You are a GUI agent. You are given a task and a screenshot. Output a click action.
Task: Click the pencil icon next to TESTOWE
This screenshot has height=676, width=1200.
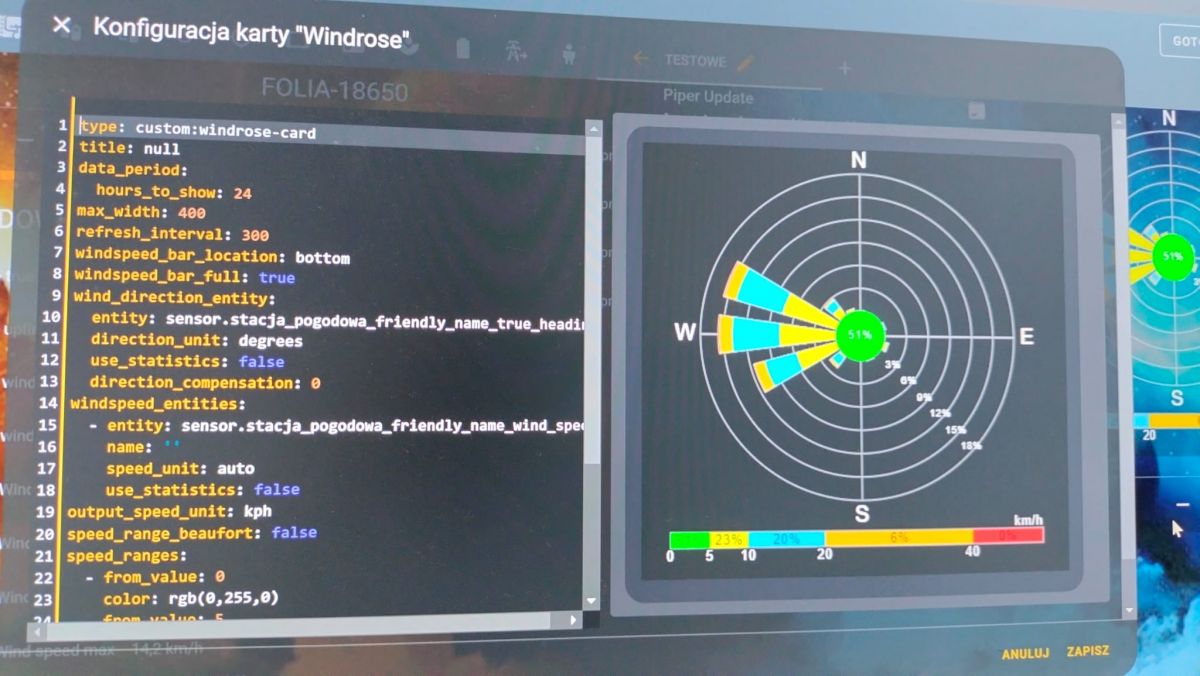coord(743,62)
